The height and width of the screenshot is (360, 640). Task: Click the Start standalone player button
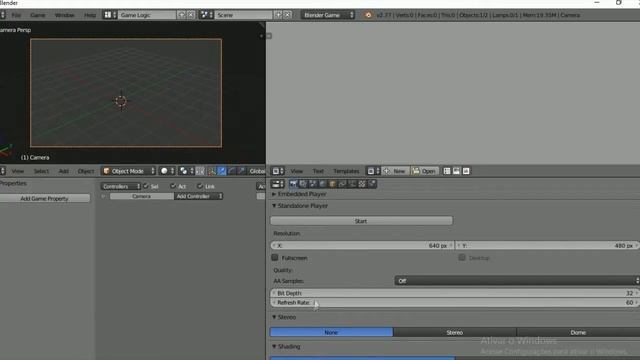pos(361,221)
